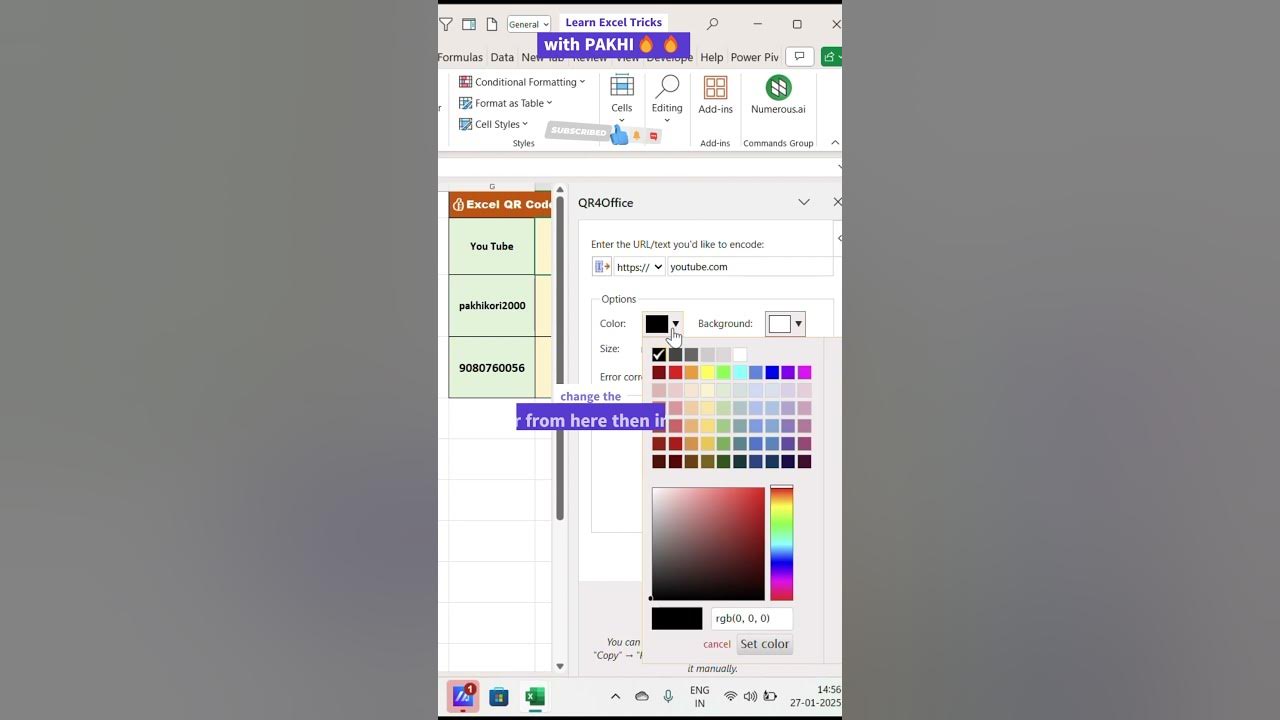Viewport: 1280px width, 720px height.
Task: Collapse the ribbon using the chevron
Action: point(835,143)
